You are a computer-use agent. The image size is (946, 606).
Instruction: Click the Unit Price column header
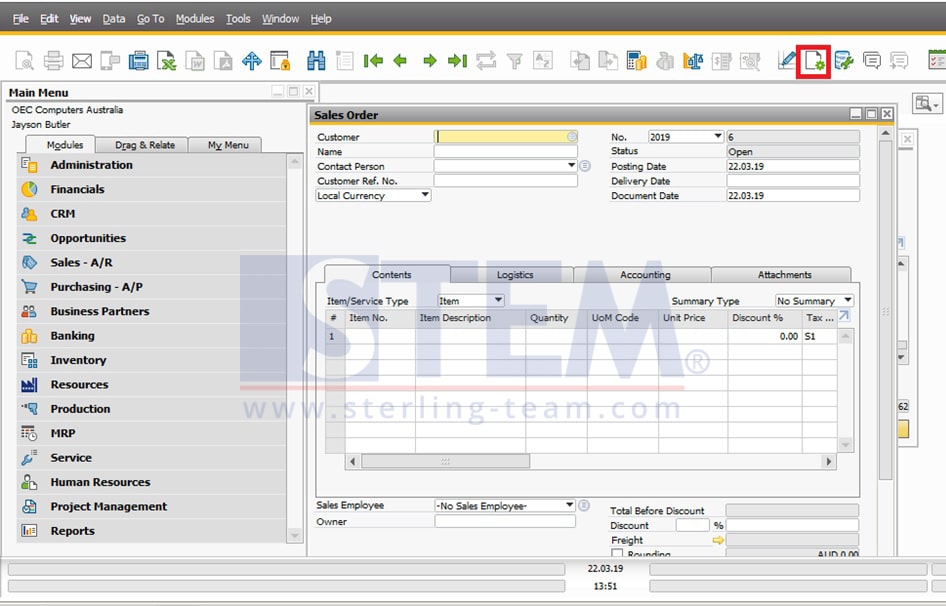684,317
